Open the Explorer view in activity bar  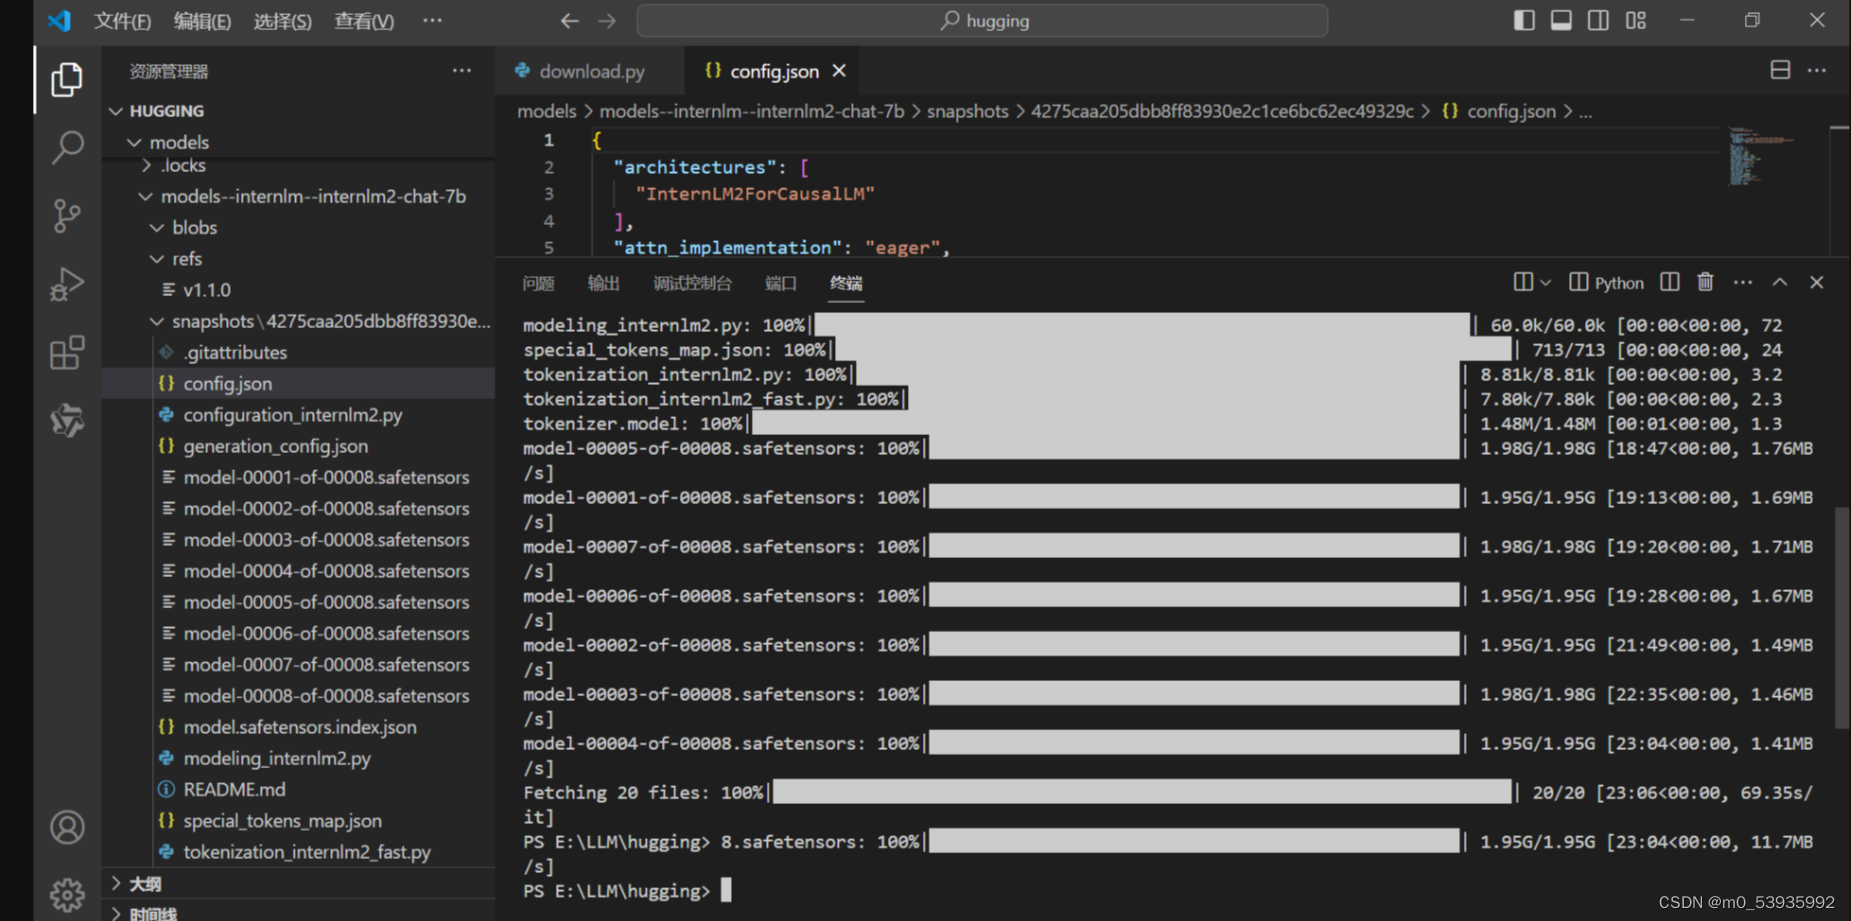click(x=67, y=80)
